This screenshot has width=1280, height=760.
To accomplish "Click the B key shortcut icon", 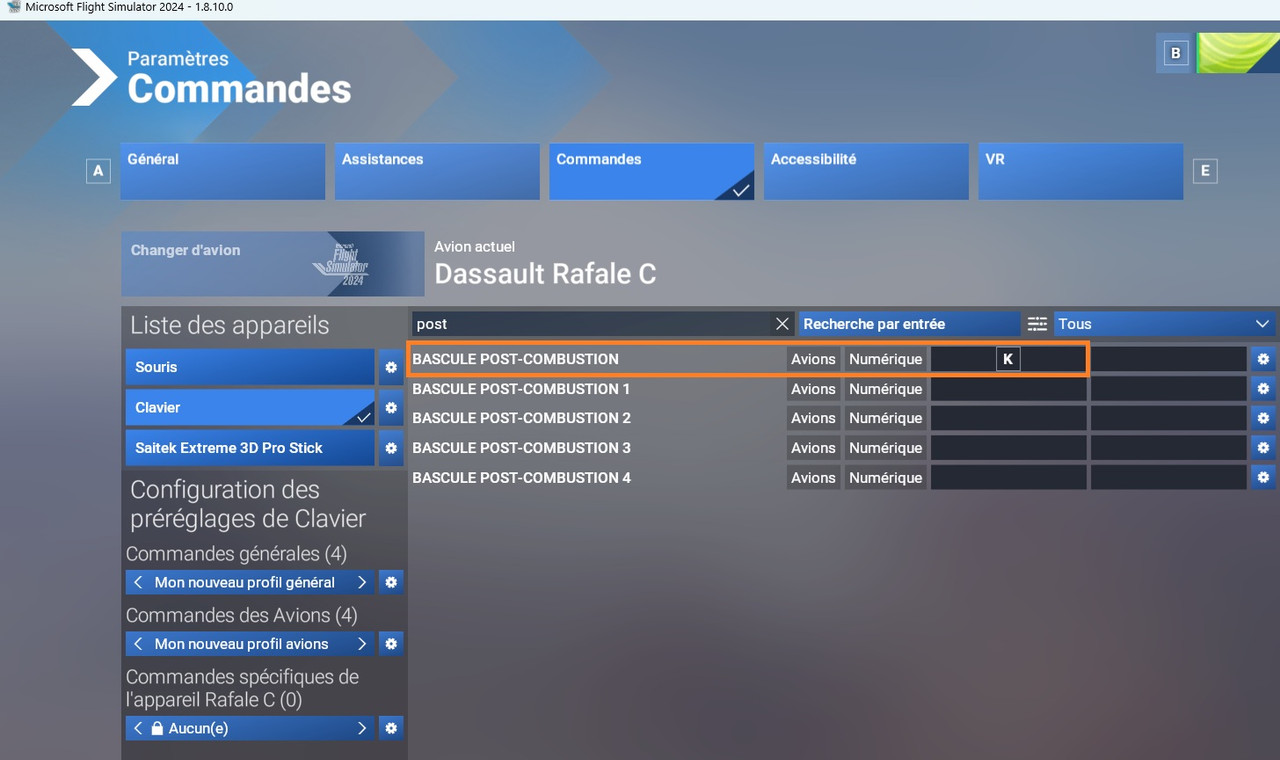I will (1175, 54).
